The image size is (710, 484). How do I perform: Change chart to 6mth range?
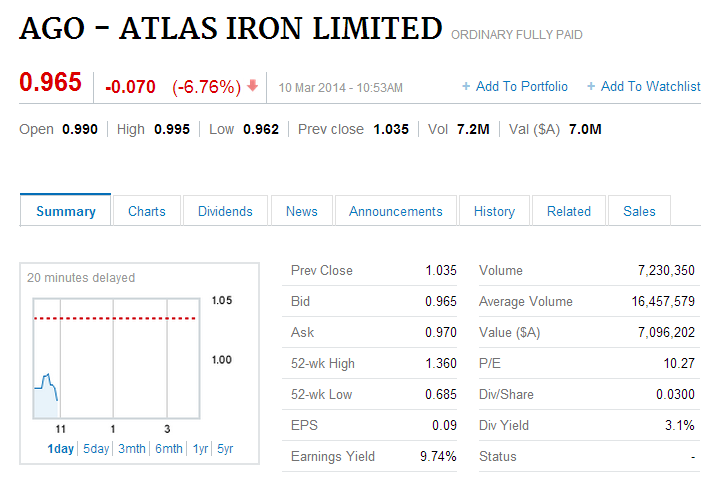[169, 449]
